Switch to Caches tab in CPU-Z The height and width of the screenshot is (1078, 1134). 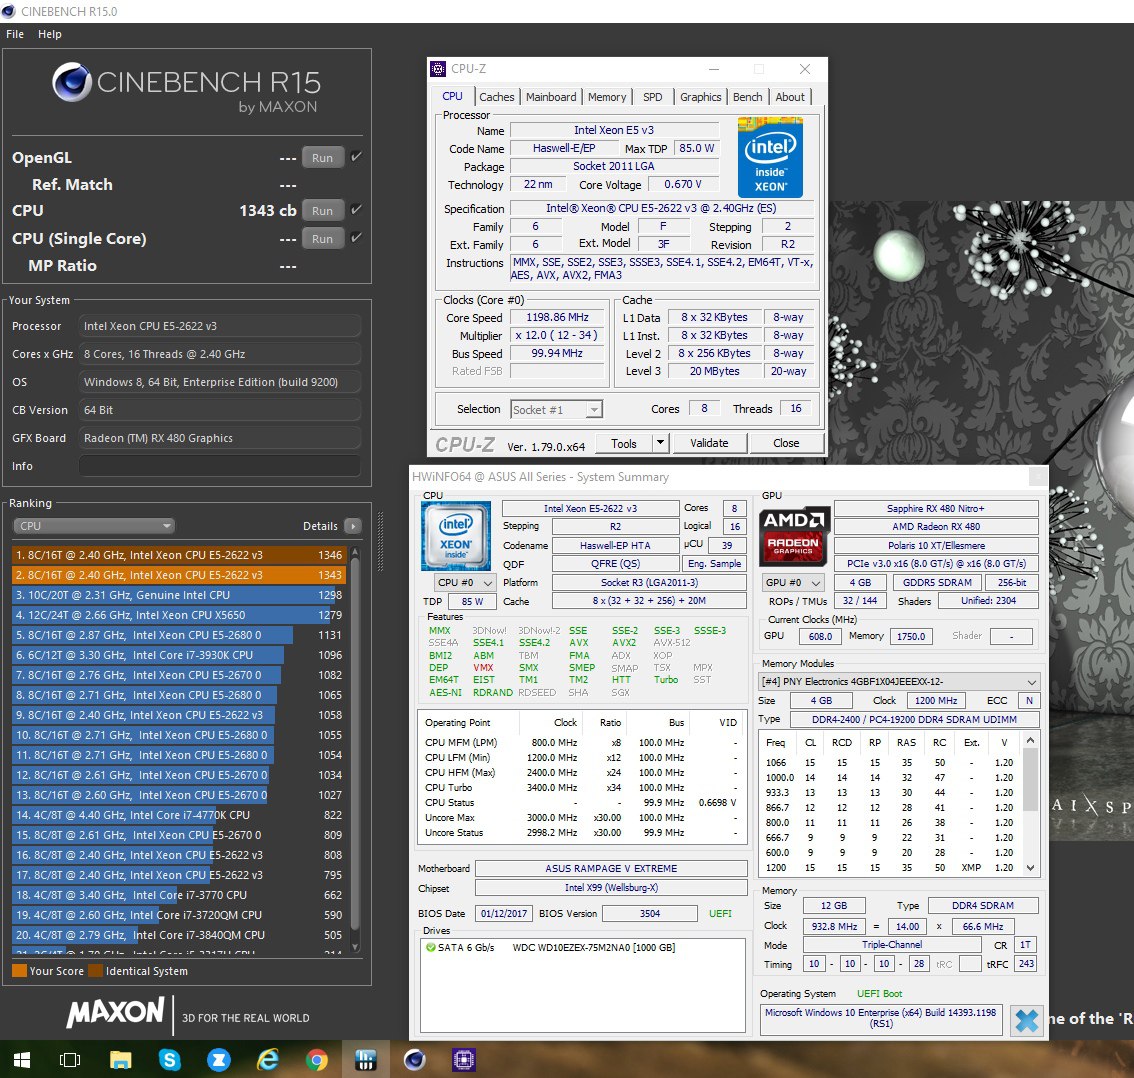coord(496,97)
